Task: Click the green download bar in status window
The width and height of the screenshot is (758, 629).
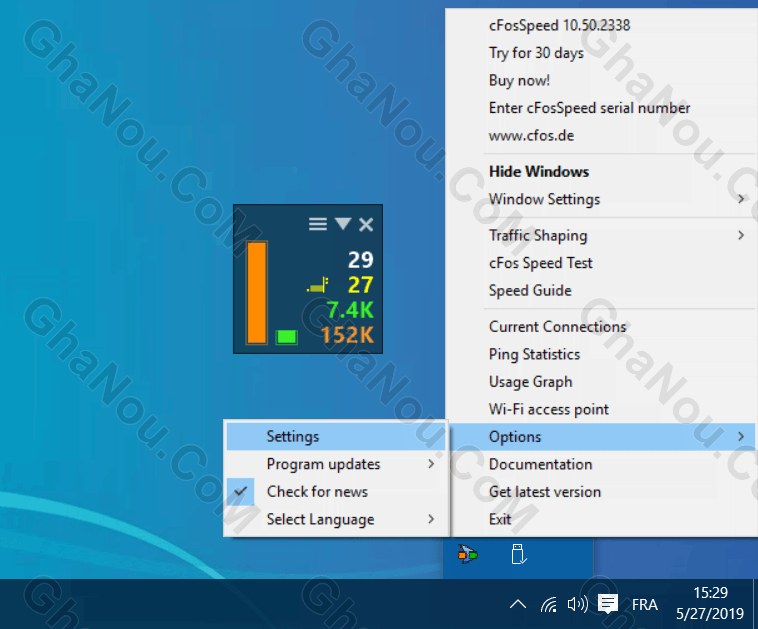Action: coord(286,337)
